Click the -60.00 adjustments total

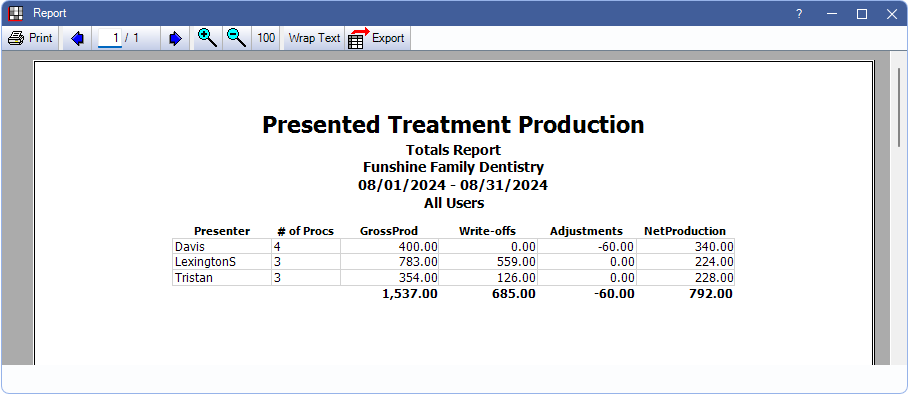pyautogui.click(x=614, y=294)
